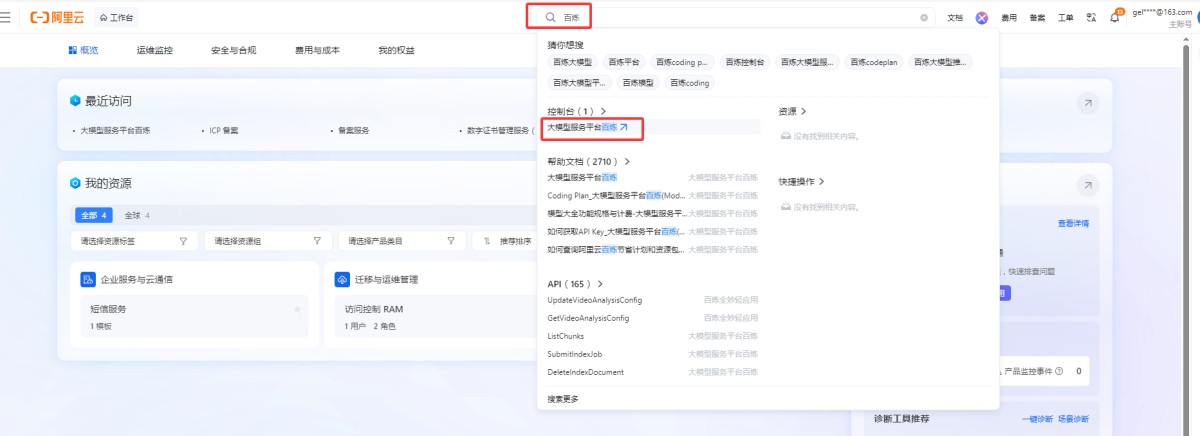
Task: Click the 迁移与运维管理 category icon
Action: click(342, 280)
